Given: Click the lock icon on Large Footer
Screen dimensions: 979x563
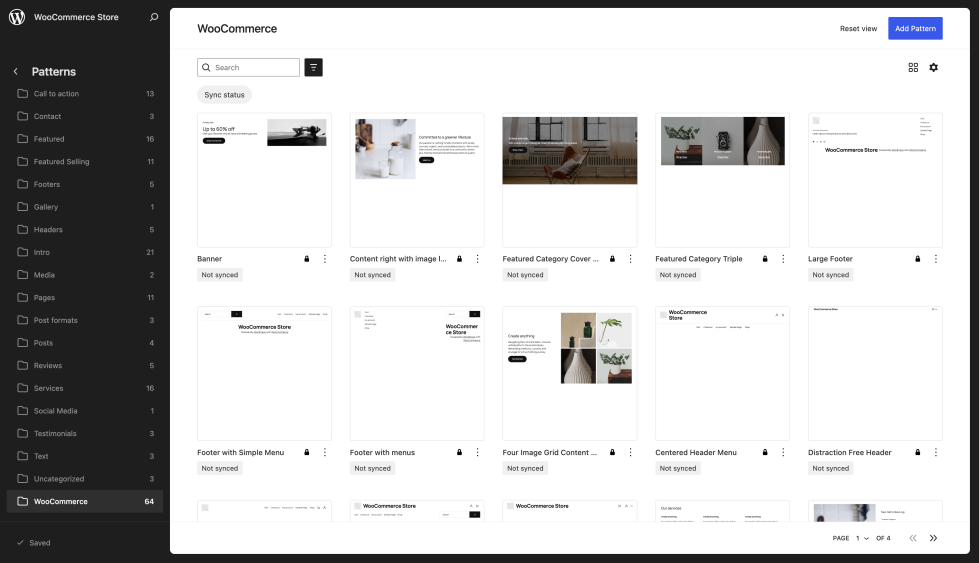Looking at the screenshot, I should pyautogui.click(x=917, y=258).
